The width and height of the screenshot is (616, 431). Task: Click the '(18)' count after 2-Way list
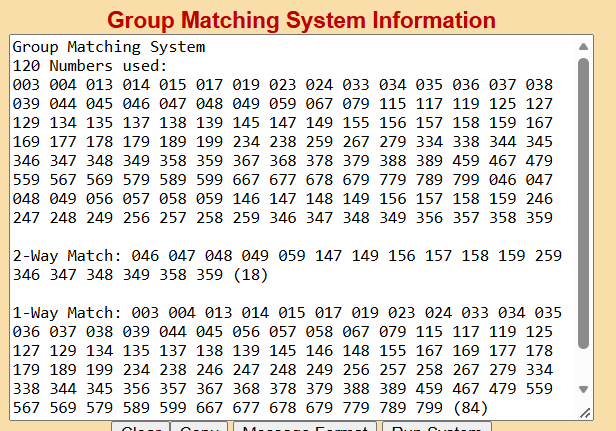coord(251,275)
